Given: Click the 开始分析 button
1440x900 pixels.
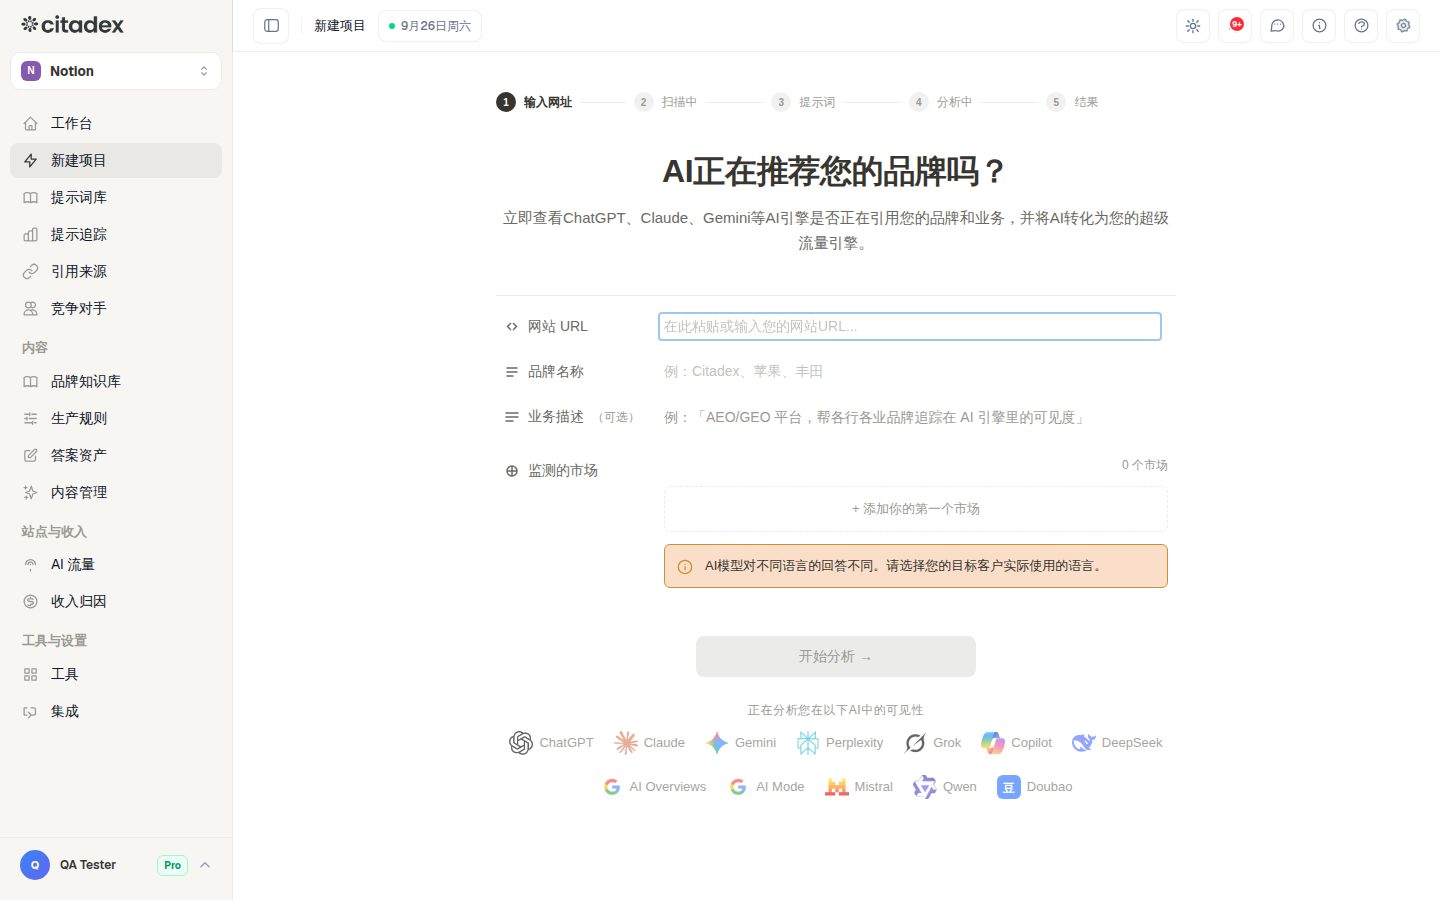Looking at the screenshot, I should [836, 657].
